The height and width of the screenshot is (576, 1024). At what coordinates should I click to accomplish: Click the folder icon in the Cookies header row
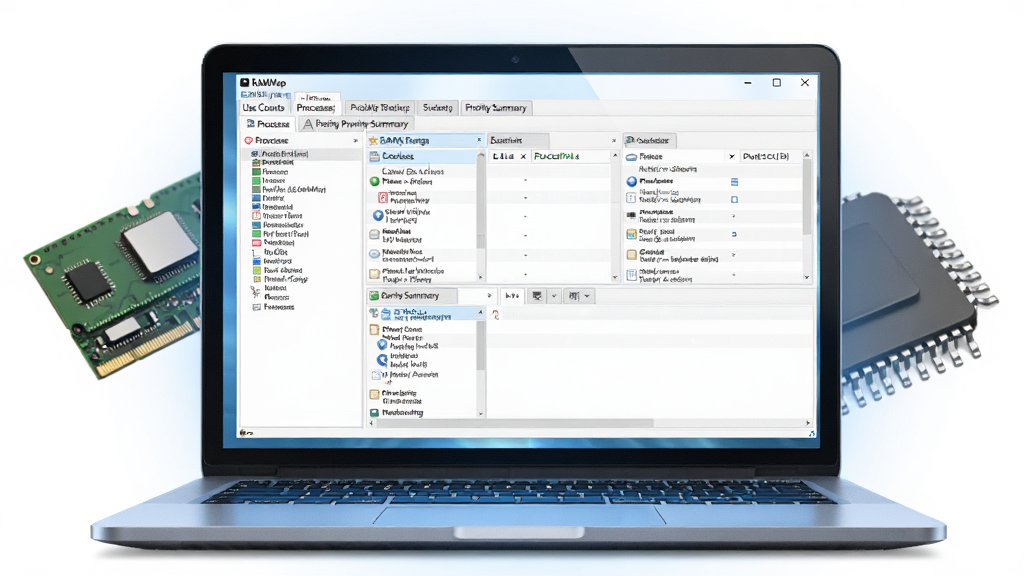pos(375,156)
